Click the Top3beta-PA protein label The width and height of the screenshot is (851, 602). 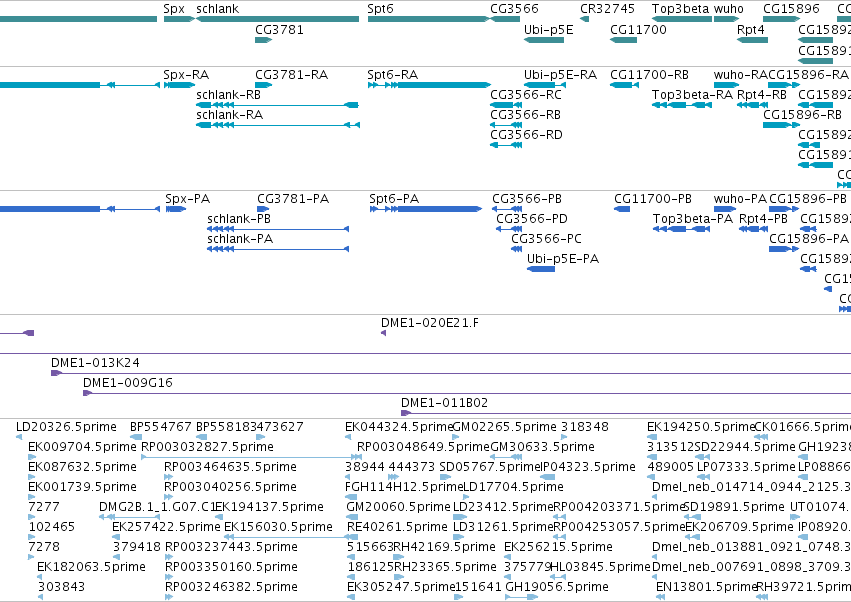click(x=693, y=219)
